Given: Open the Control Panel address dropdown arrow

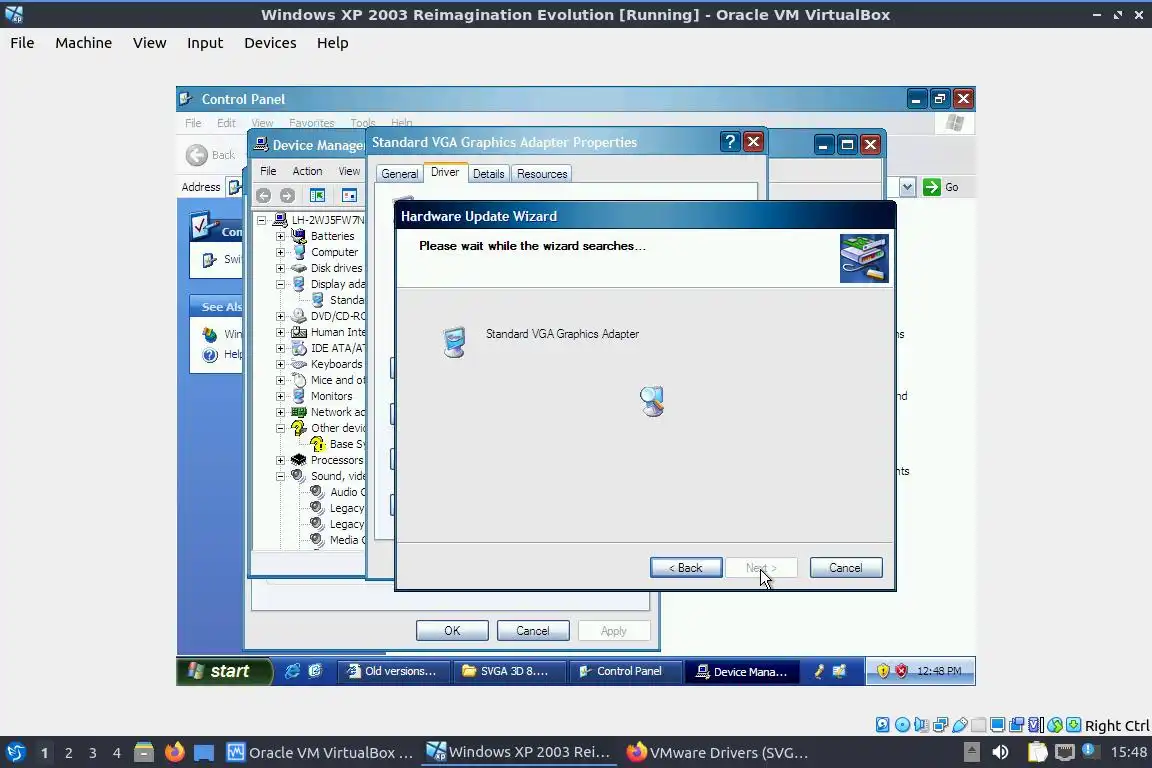Looking at the screenshot, I should pyautogui.click(x=907, y=187).
